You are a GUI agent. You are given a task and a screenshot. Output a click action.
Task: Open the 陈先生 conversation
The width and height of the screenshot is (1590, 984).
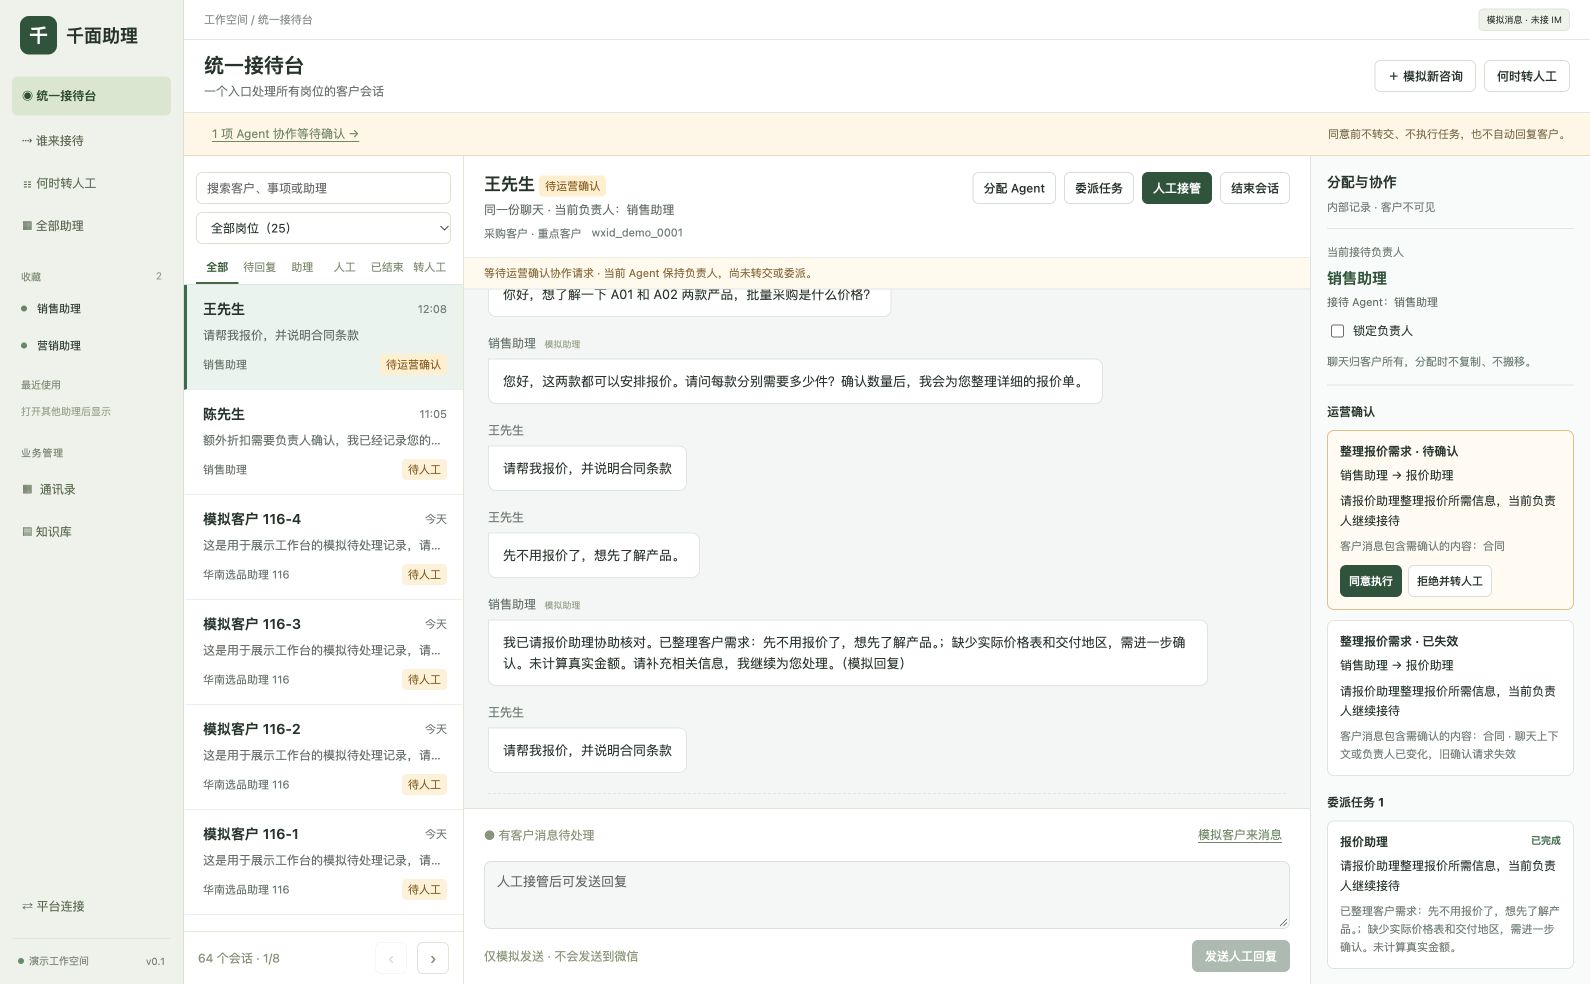324,442
